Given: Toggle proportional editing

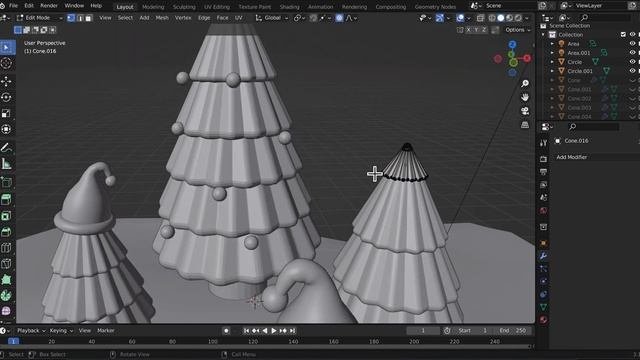Looking at the screenshot, I should click(339, 18).
